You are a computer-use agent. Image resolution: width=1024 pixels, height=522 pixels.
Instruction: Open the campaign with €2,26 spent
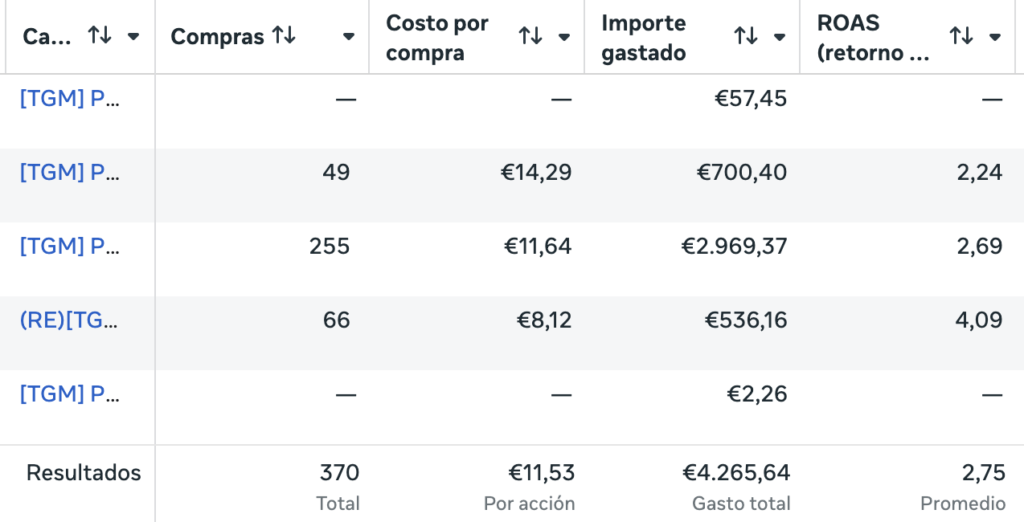coord(69,394)
